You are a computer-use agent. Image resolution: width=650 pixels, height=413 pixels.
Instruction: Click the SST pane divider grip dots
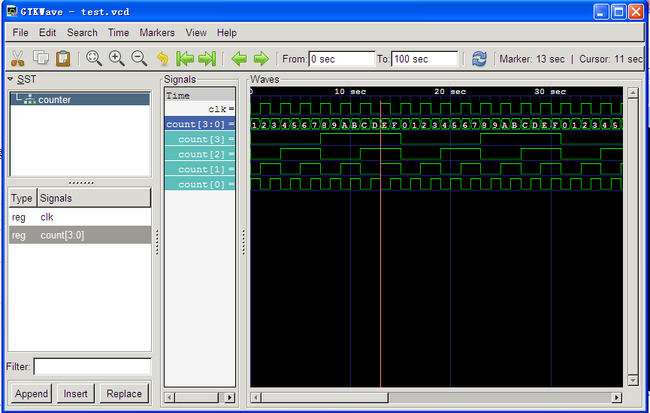click(x=80, y=182)
